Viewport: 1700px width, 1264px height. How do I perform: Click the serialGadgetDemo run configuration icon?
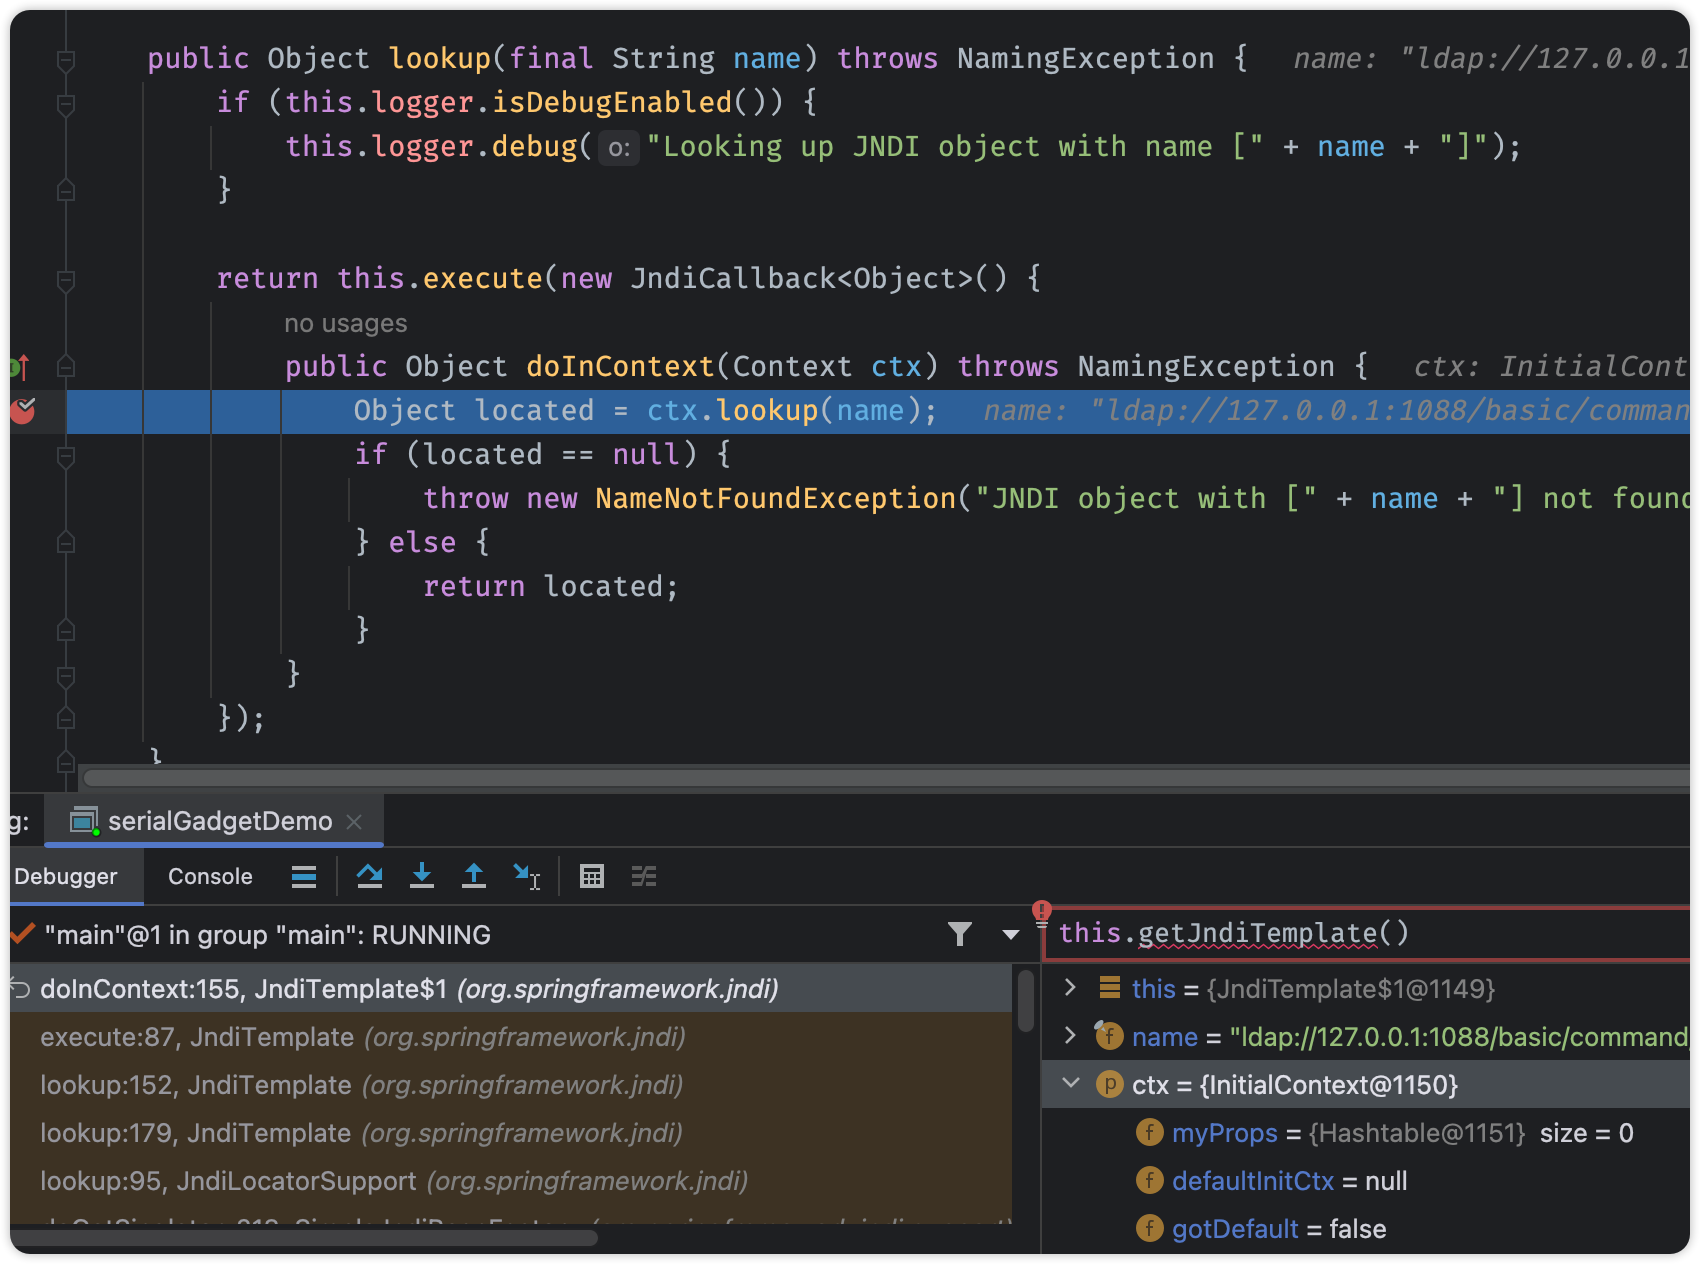pyautogui.click(x=84, y=821)
